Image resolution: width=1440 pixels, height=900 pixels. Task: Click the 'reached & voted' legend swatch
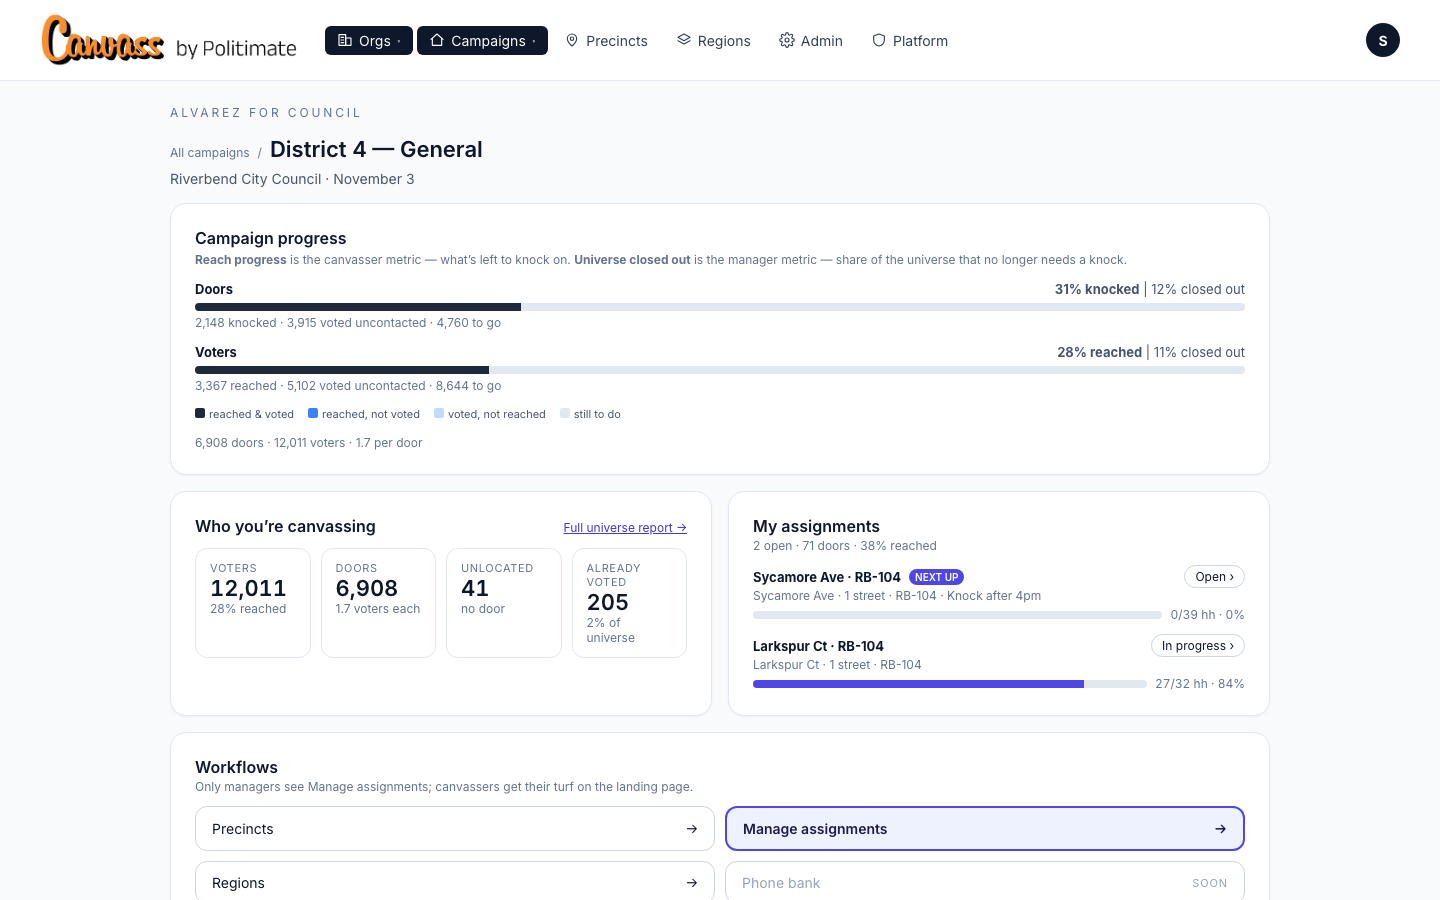[200, 413]
